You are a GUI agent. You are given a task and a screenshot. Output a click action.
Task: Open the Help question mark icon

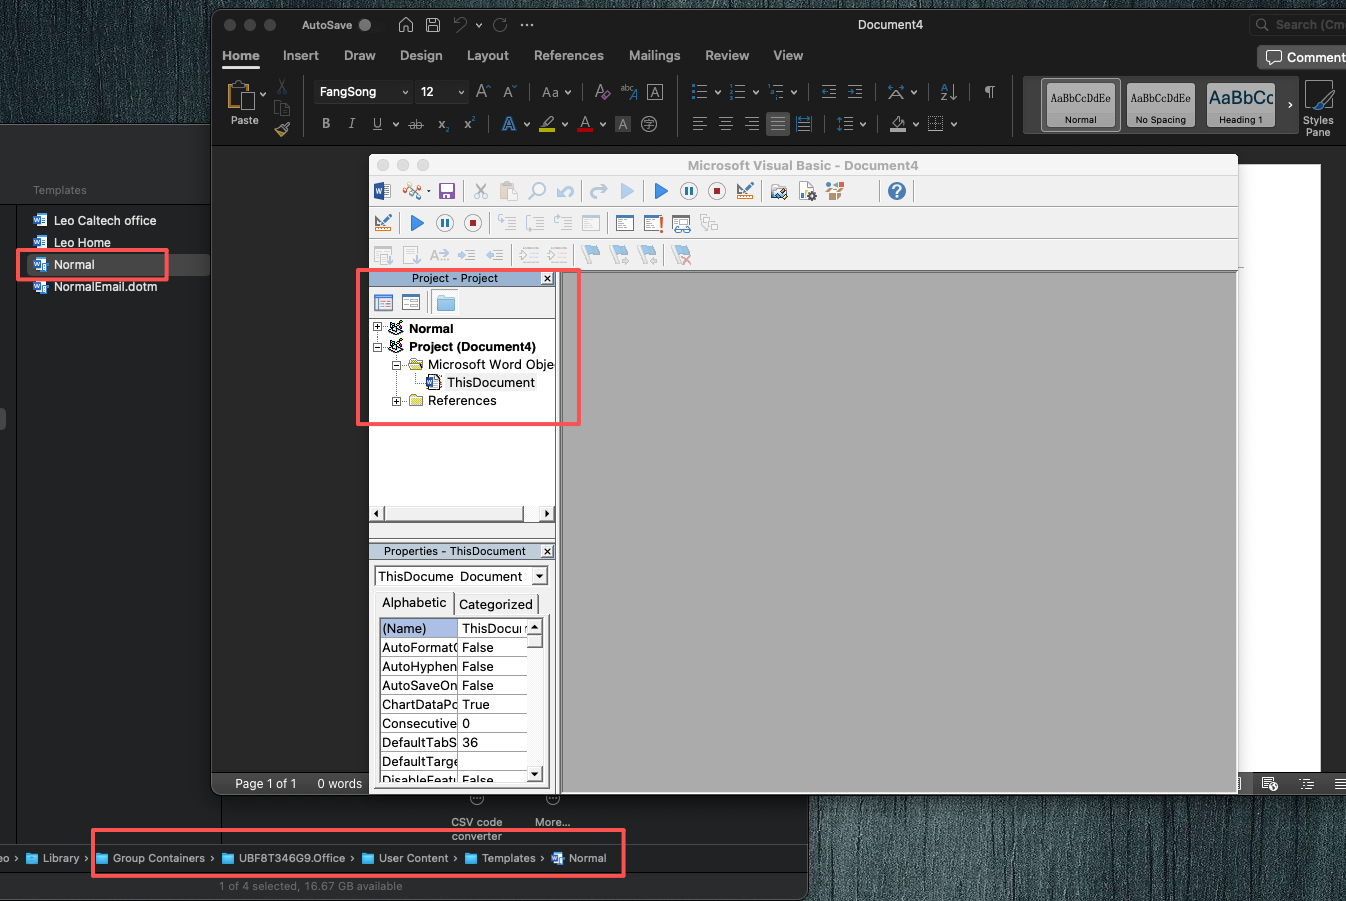click(897, 191)
